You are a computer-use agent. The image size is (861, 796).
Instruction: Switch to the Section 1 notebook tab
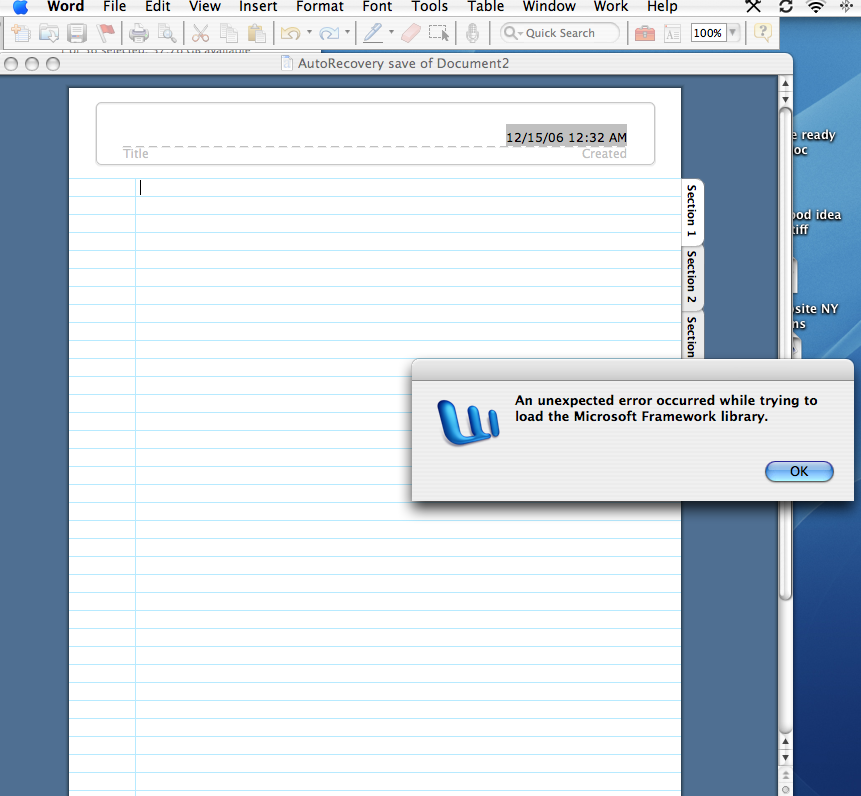pyautogui.click(x=692, y=211)
